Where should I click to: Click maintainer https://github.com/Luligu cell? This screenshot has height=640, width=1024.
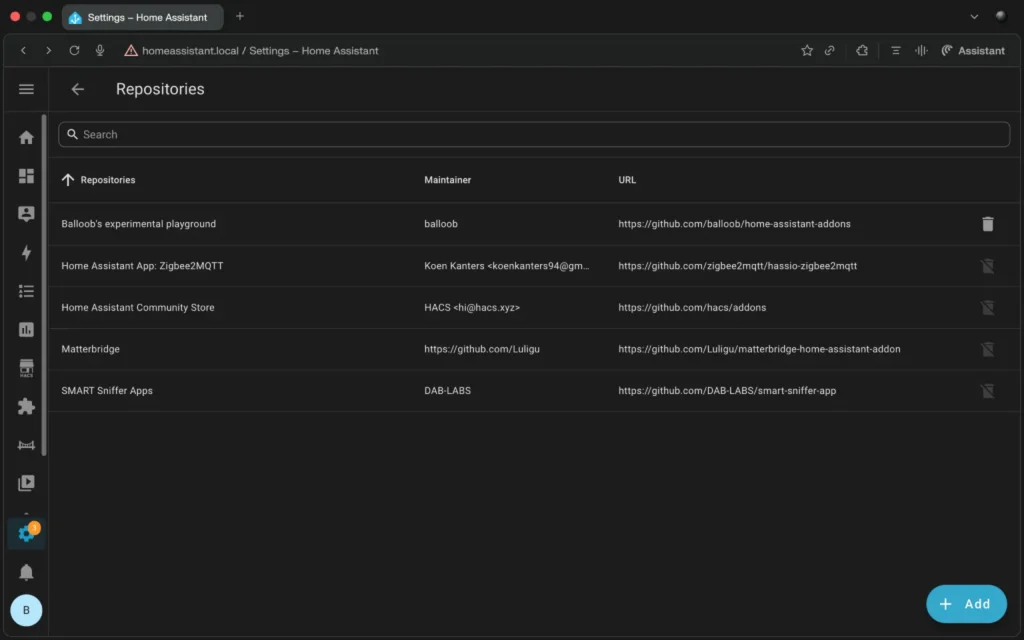(482, 349)
